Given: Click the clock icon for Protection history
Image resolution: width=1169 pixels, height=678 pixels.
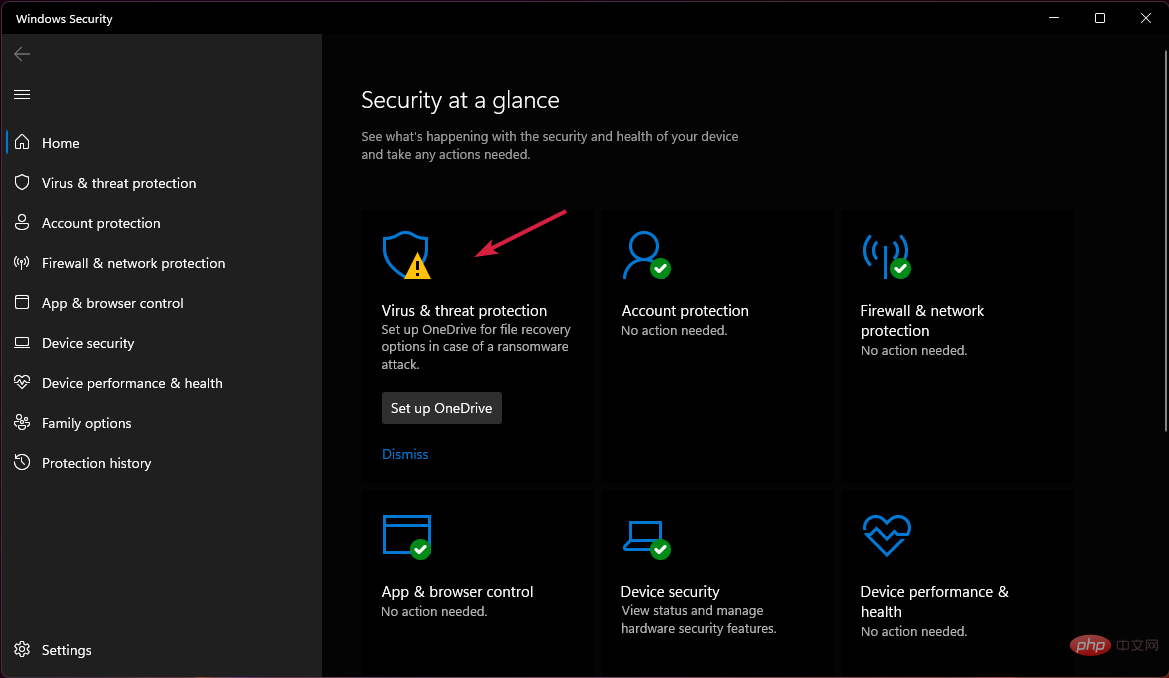Looking at the screenshot, I should [x=22, y=462].
